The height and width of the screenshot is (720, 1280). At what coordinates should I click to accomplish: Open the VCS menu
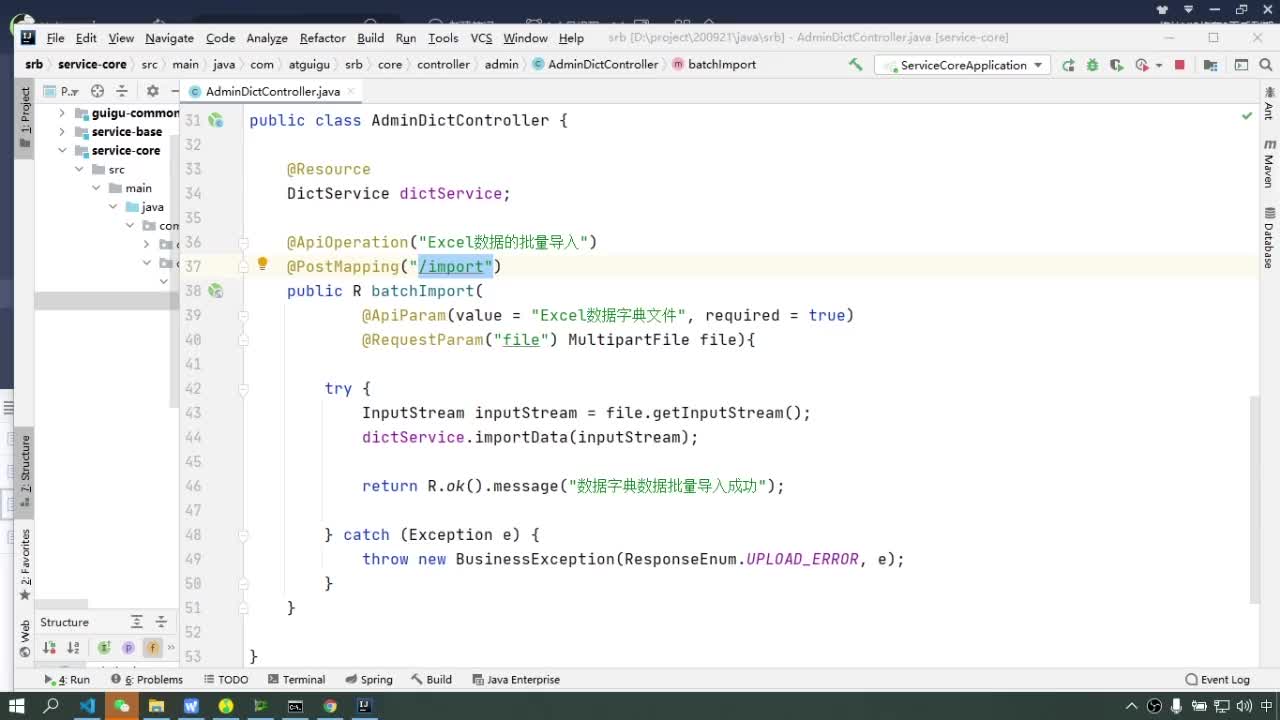481,38
